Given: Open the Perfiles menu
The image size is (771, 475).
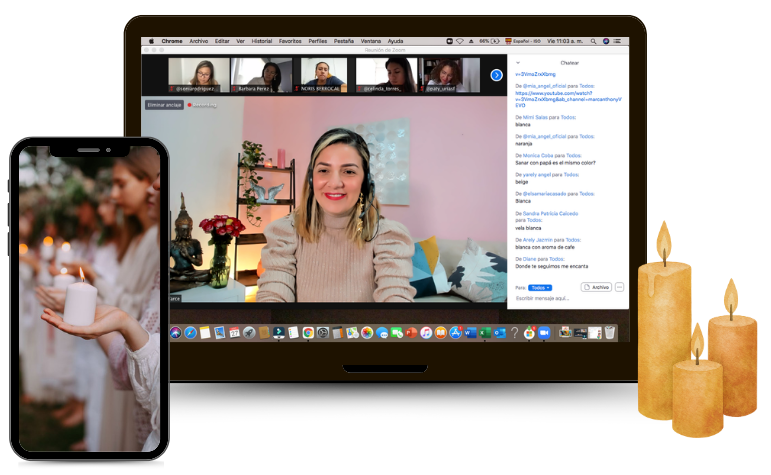Looking at the screenshot, I should point(318,41).
